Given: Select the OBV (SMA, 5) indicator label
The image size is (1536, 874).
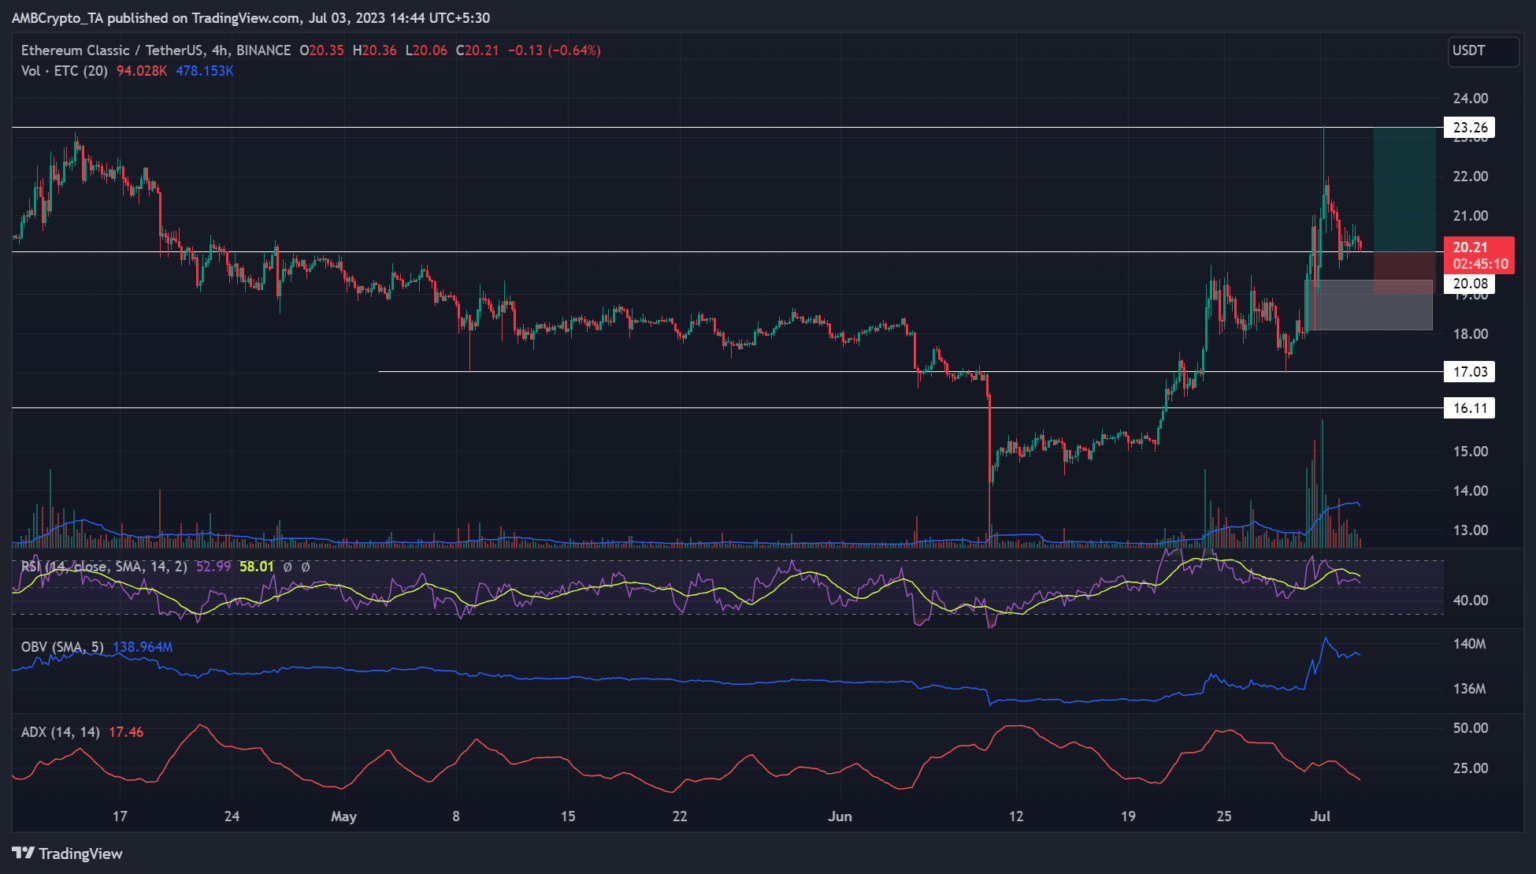Looking at the screenshot, I should coord(62,647).
